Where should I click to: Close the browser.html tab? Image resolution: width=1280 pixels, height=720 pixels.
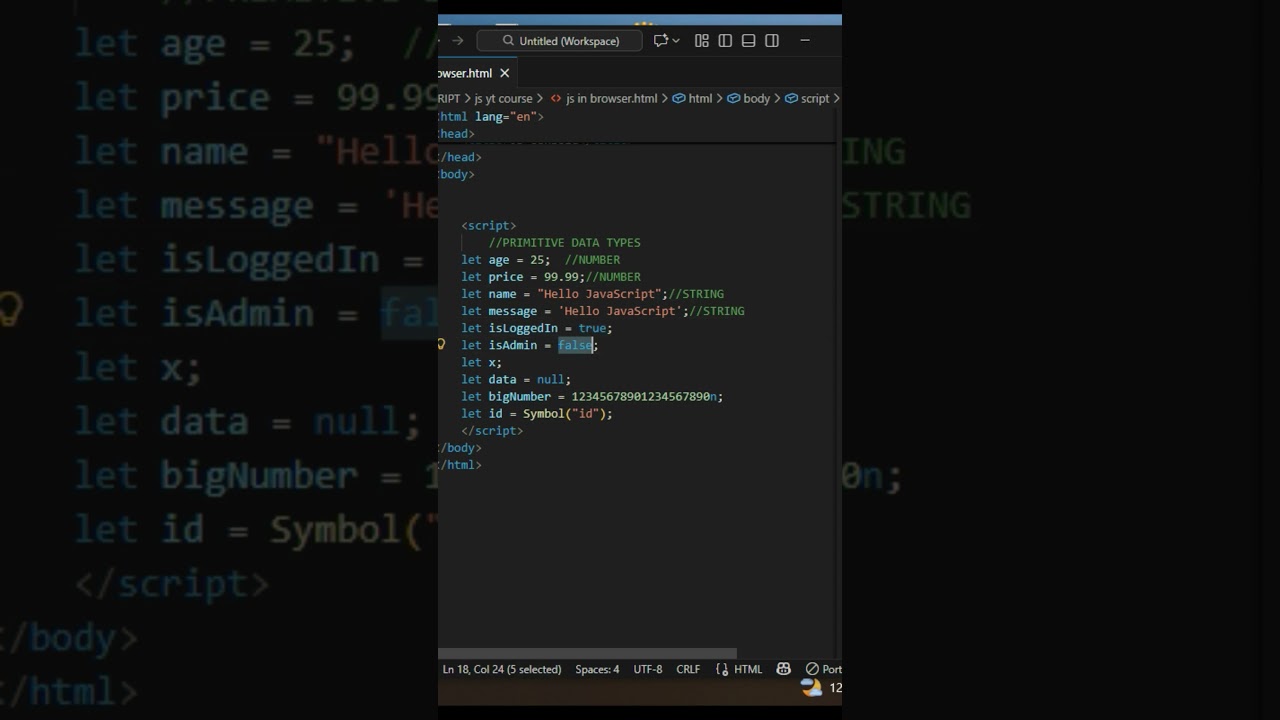(505, 73)
